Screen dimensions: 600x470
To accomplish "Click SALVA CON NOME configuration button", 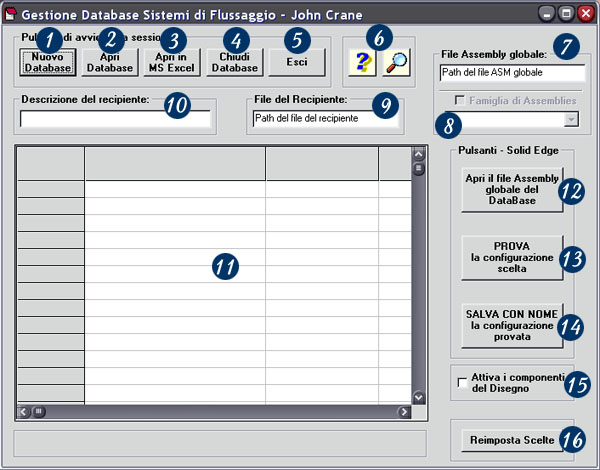I will [514, 325].
